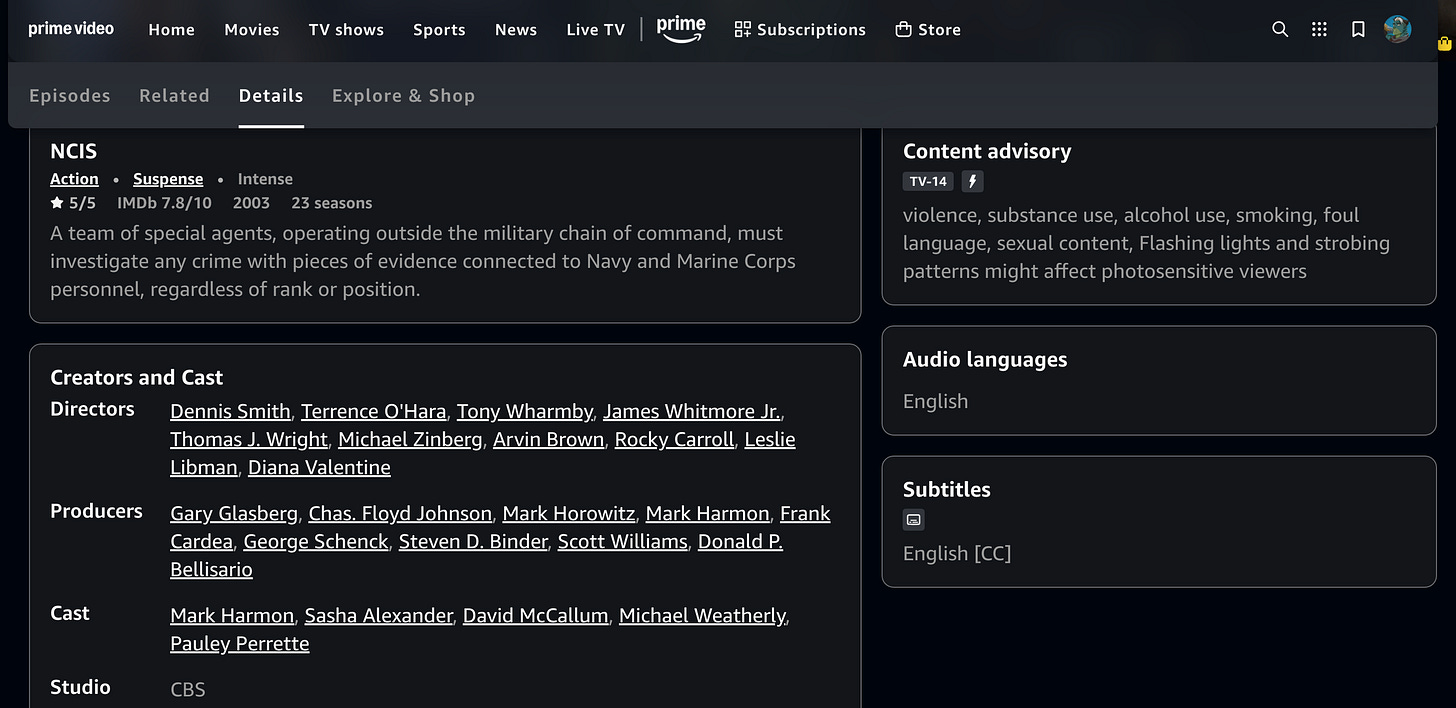
Task: Open director Tony Wharmby's page
Action: point(525,411)
